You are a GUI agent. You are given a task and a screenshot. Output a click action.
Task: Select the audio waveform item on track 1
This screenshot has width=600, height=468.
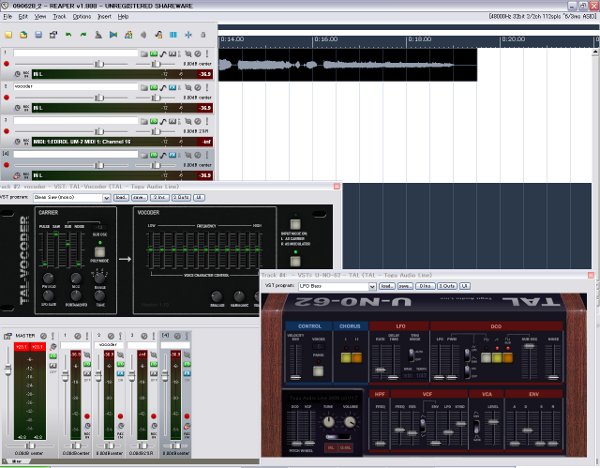(x=347, y=65)
